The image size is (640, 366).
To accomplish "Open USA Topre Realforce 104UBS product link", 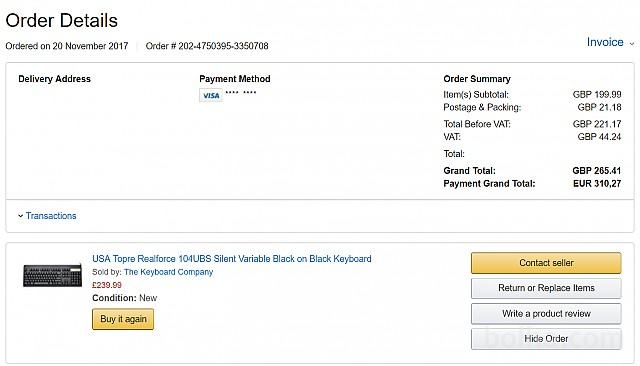I will click(231, 259).
